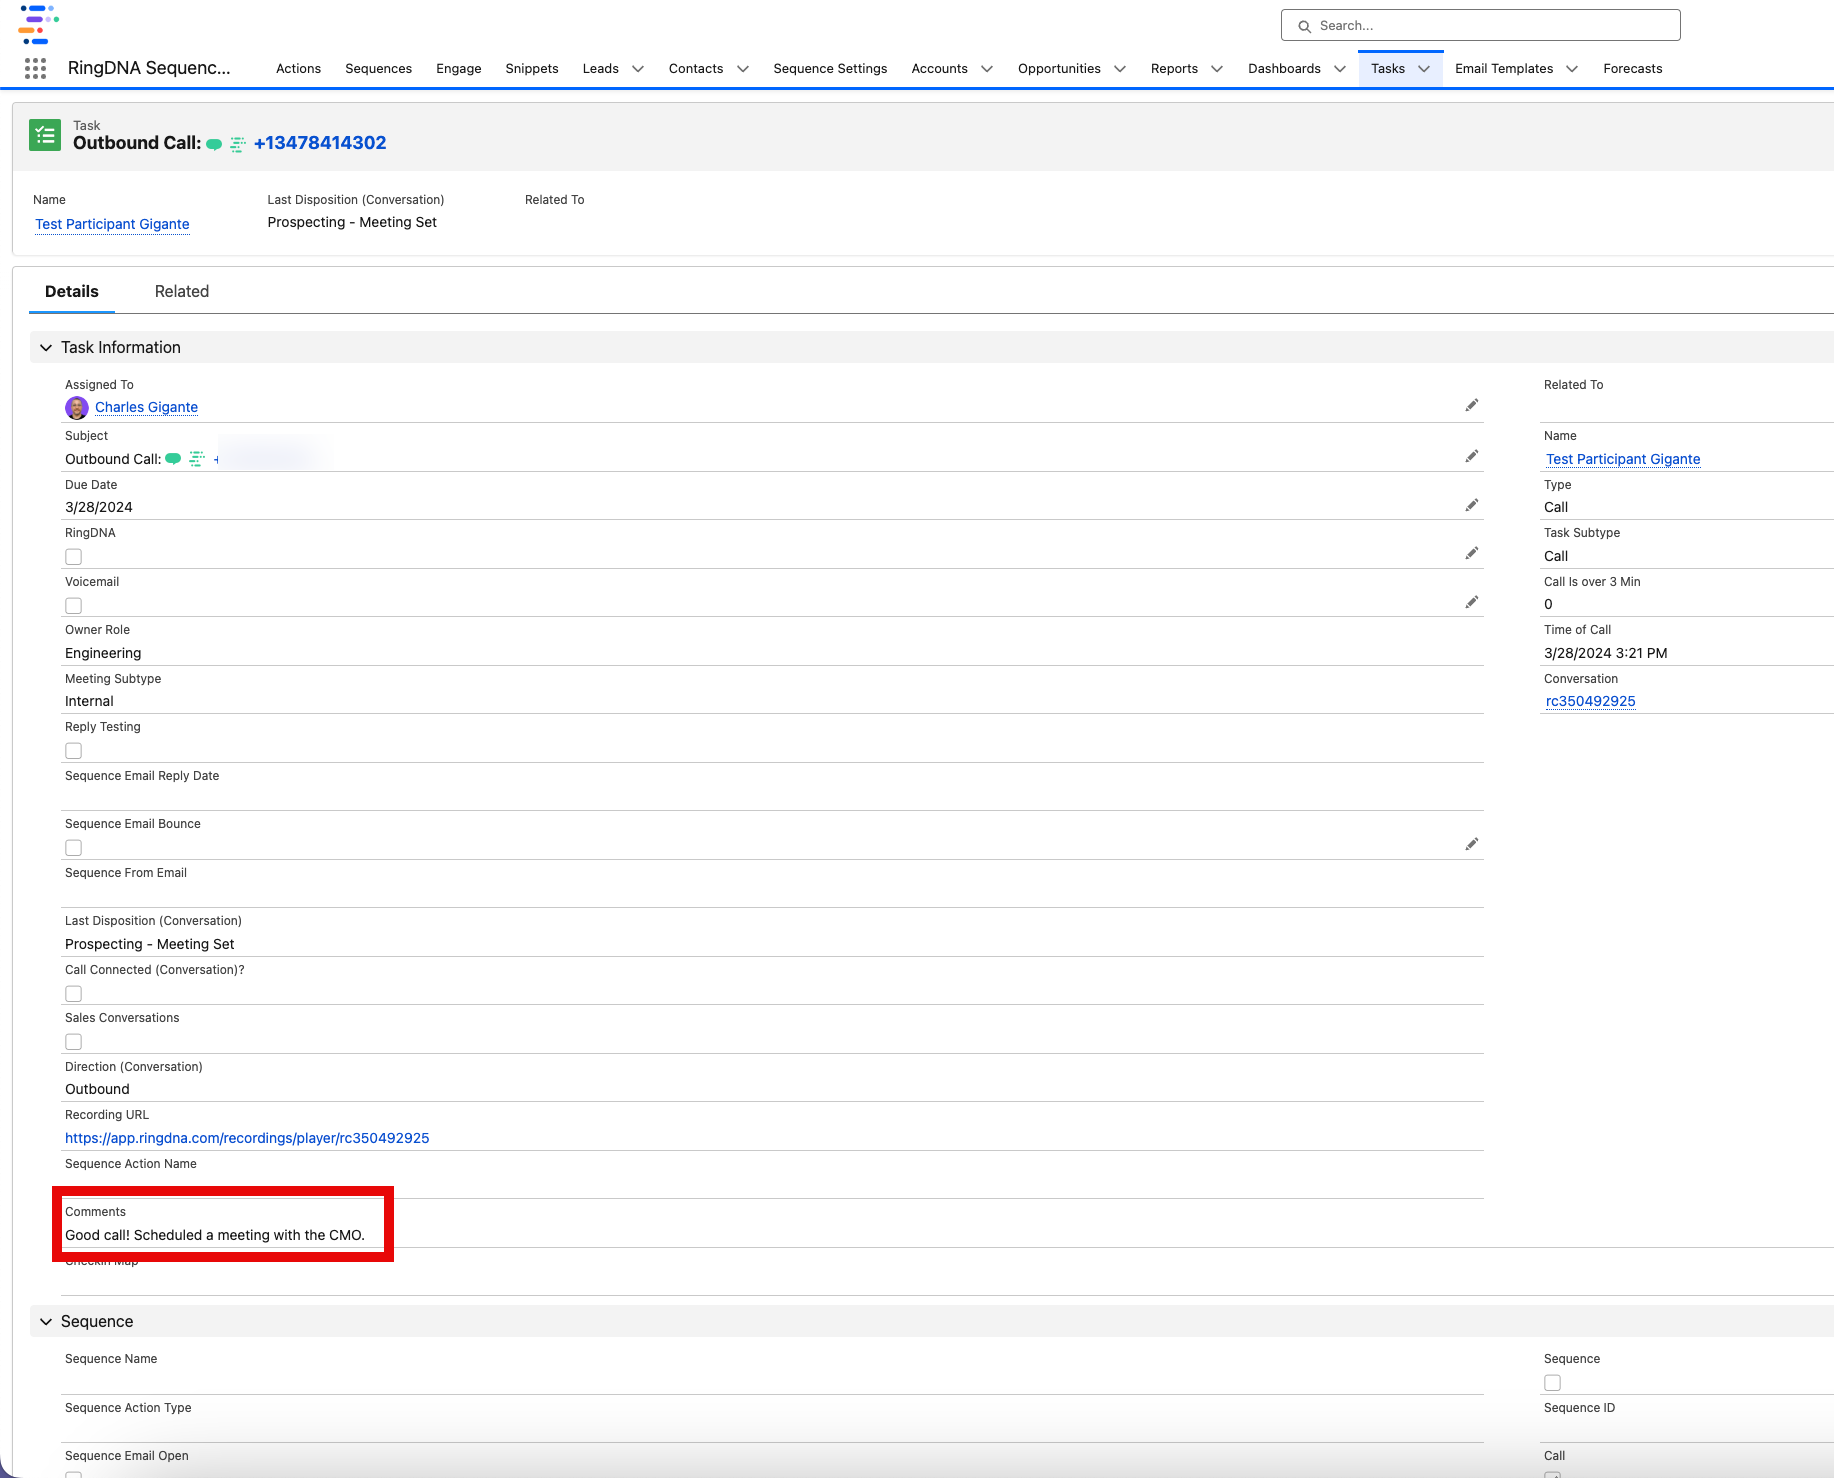Viewport: 1834px width, 1478px height.
Task: Toggle the Sales Conversations checkbox
Action: point(74,1042)
